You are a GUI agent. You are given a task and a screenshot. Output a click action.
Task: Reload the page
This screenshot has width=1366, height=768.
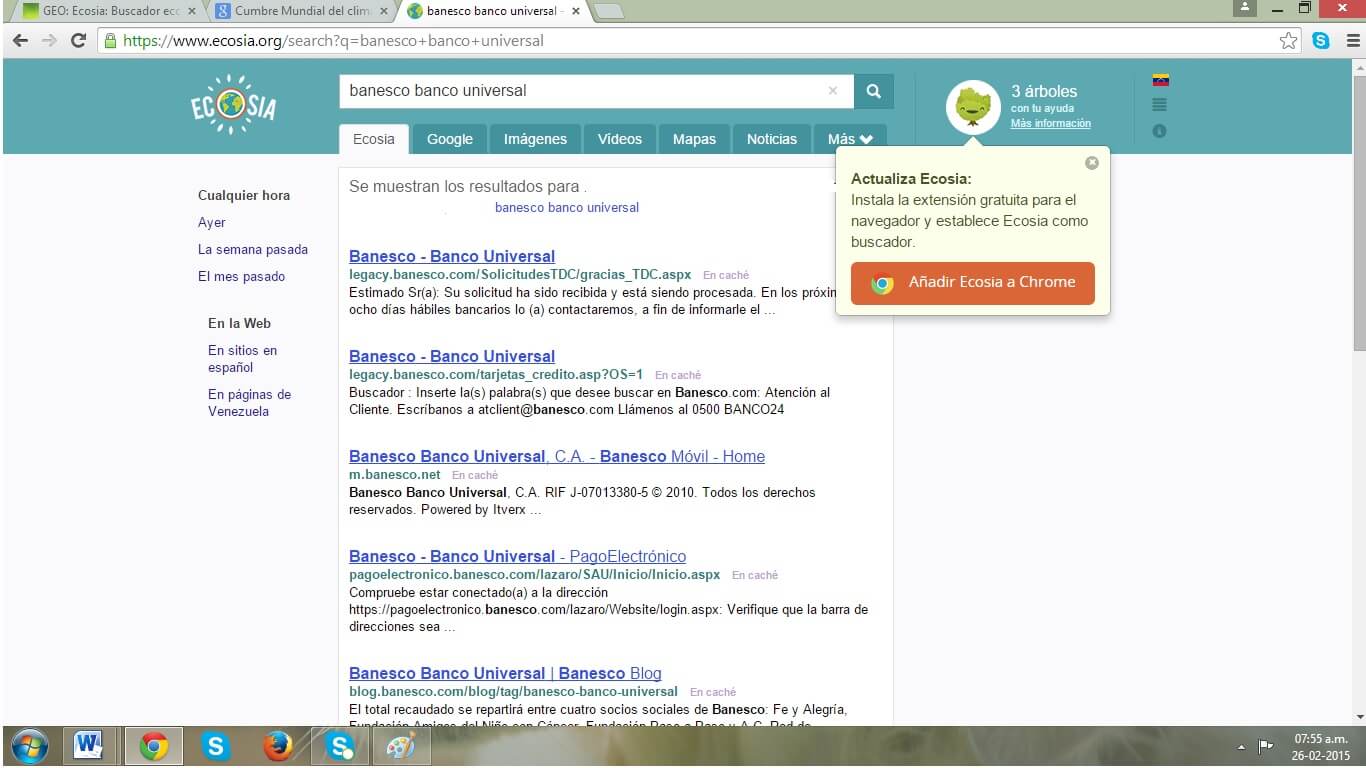(x=78, y=41)
